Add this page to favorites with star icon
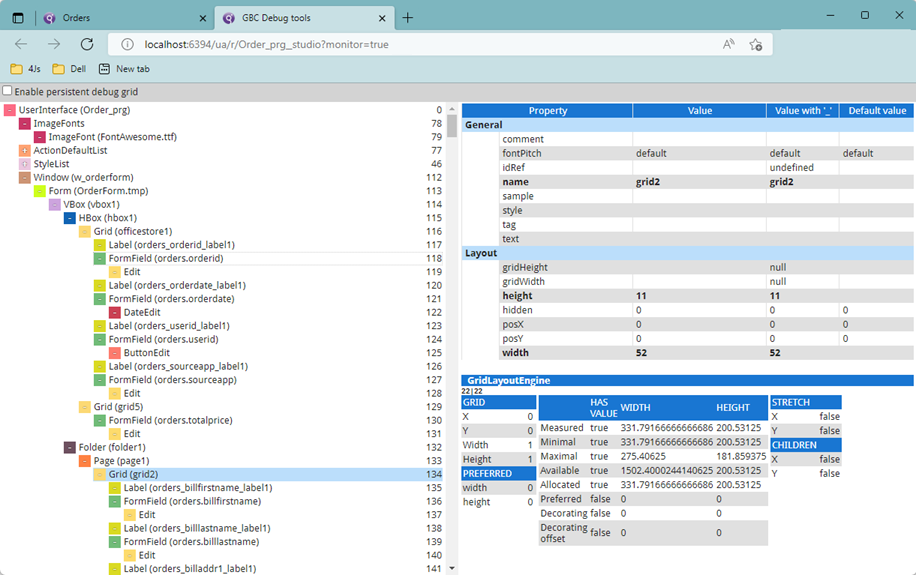Viewport: 916px width, 575px height. [x=756, y=44]
